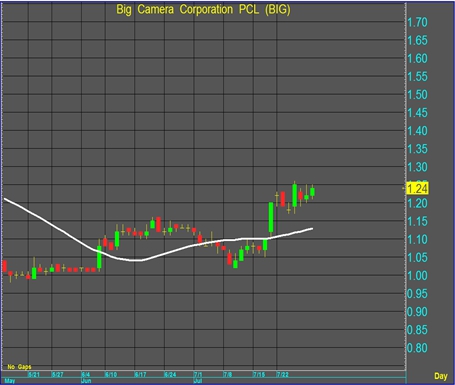Click the 5/21 date label
The width and height of the screenshot is (455, 385).
[x=34, y=374]
